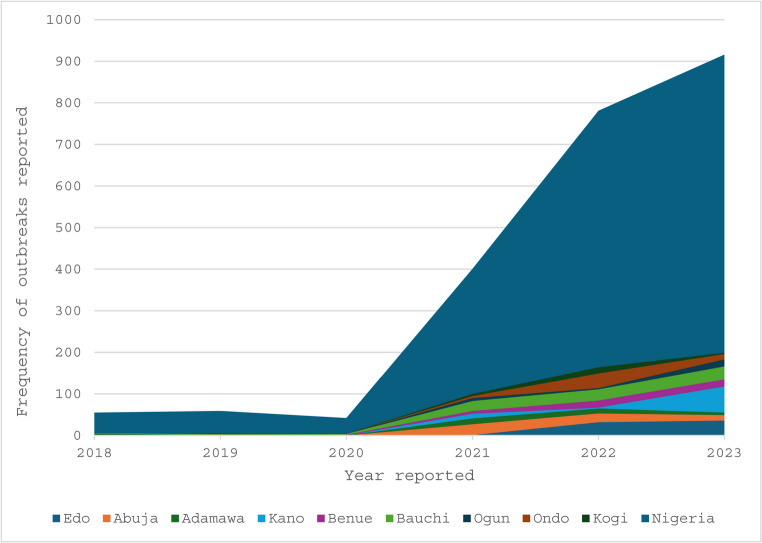Image resolution: width=762 pixels, height=543 pixels.
Task: Select the 1000 y-axis value label
Action: 65,20
